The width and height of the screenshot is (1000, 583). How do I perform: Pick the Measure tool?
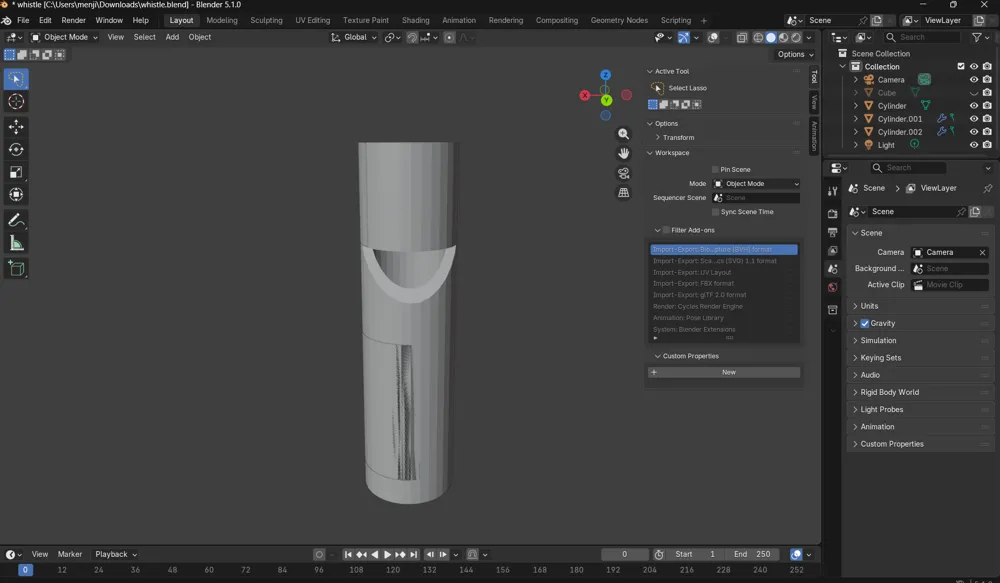click(x=16, y=243)
